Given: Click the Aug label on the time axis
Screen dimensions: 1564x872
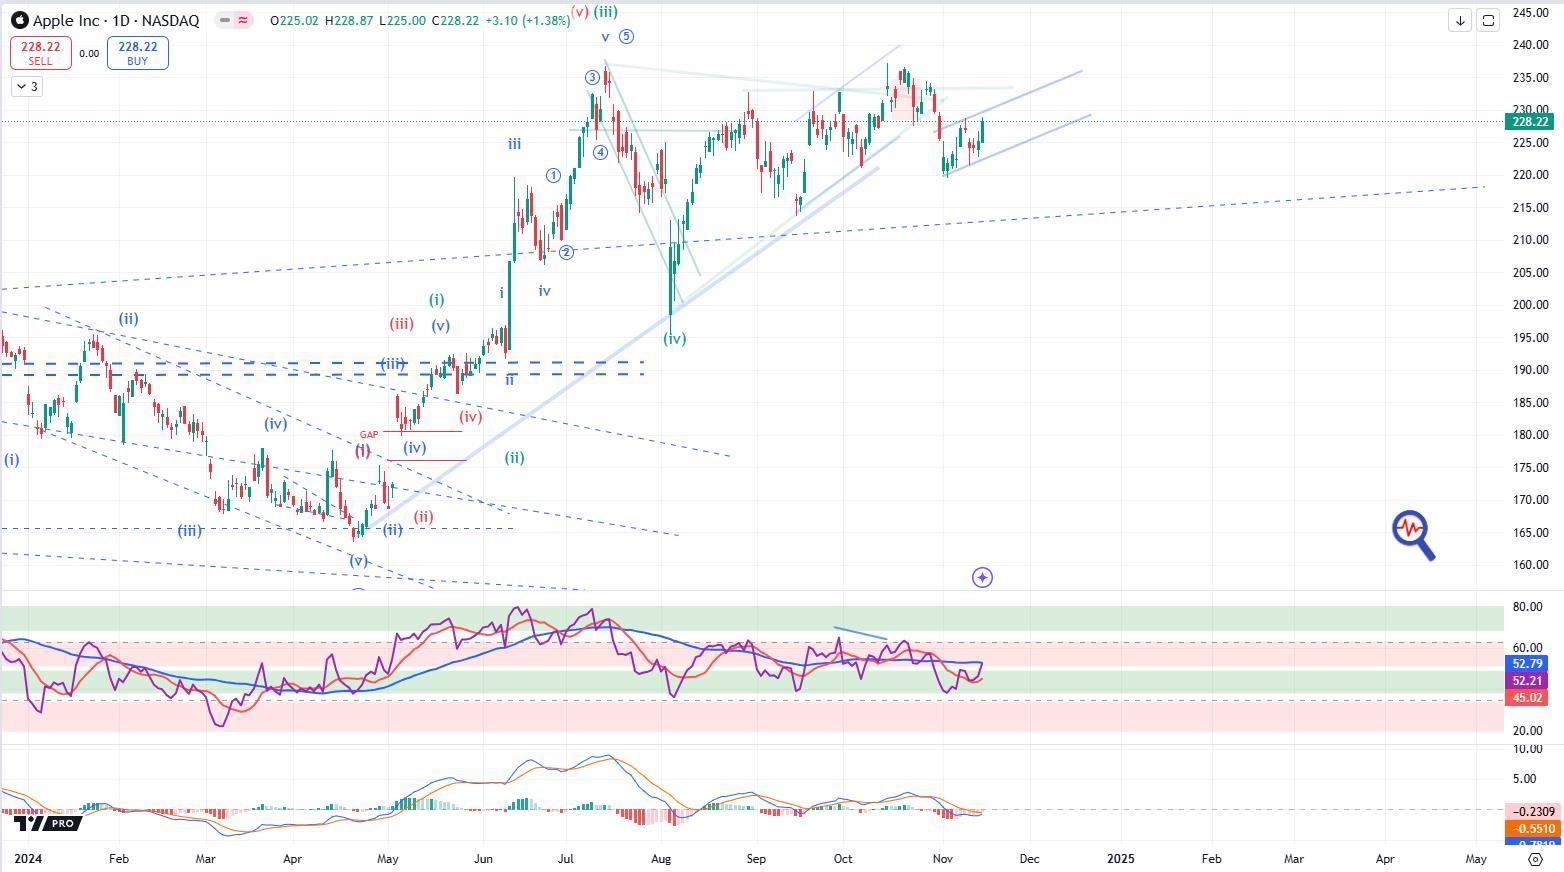Looking at the screenshot, I should point(661,858).
